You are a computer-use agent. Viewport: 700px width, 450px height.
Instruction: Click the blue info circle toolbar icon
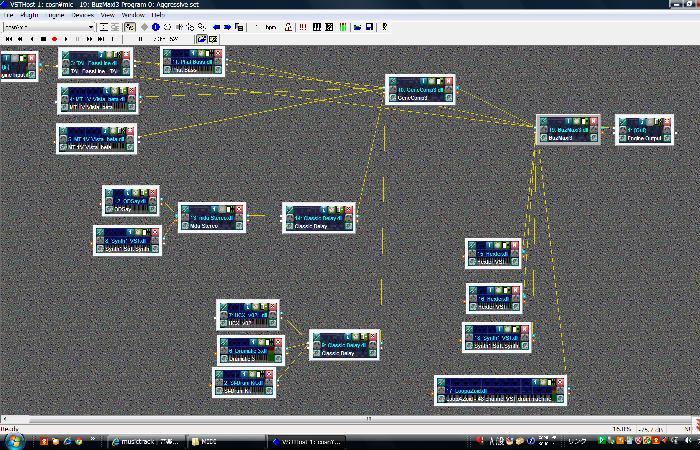pyautogui.click(x=155, y=27)
